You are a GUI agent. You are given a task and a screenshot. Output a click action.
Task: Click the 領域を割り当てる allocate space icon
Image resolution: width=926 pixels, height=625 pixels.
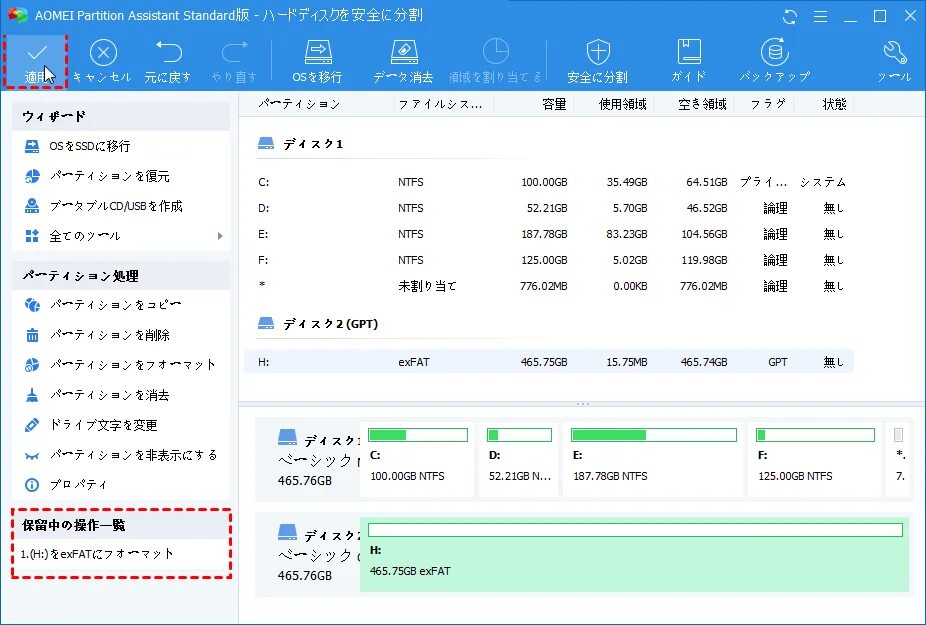tap(495, 61)
